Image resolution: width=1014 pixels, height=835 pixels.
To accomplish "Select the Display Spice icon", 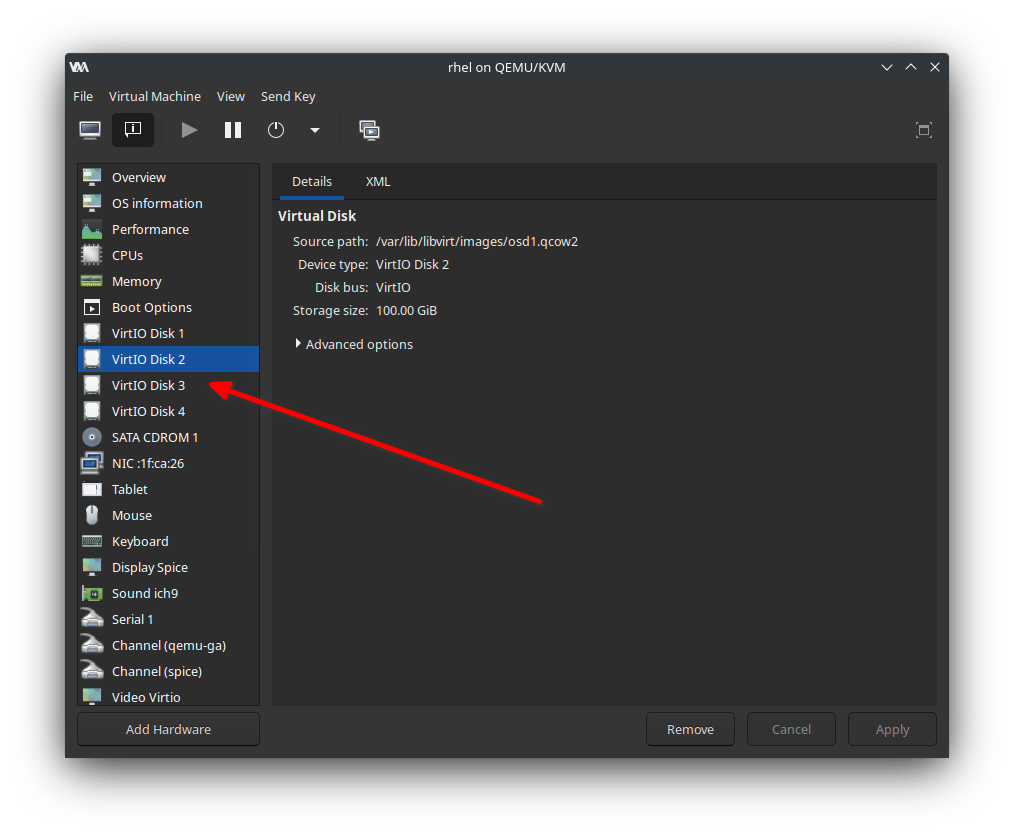I will tap(92, 567).
